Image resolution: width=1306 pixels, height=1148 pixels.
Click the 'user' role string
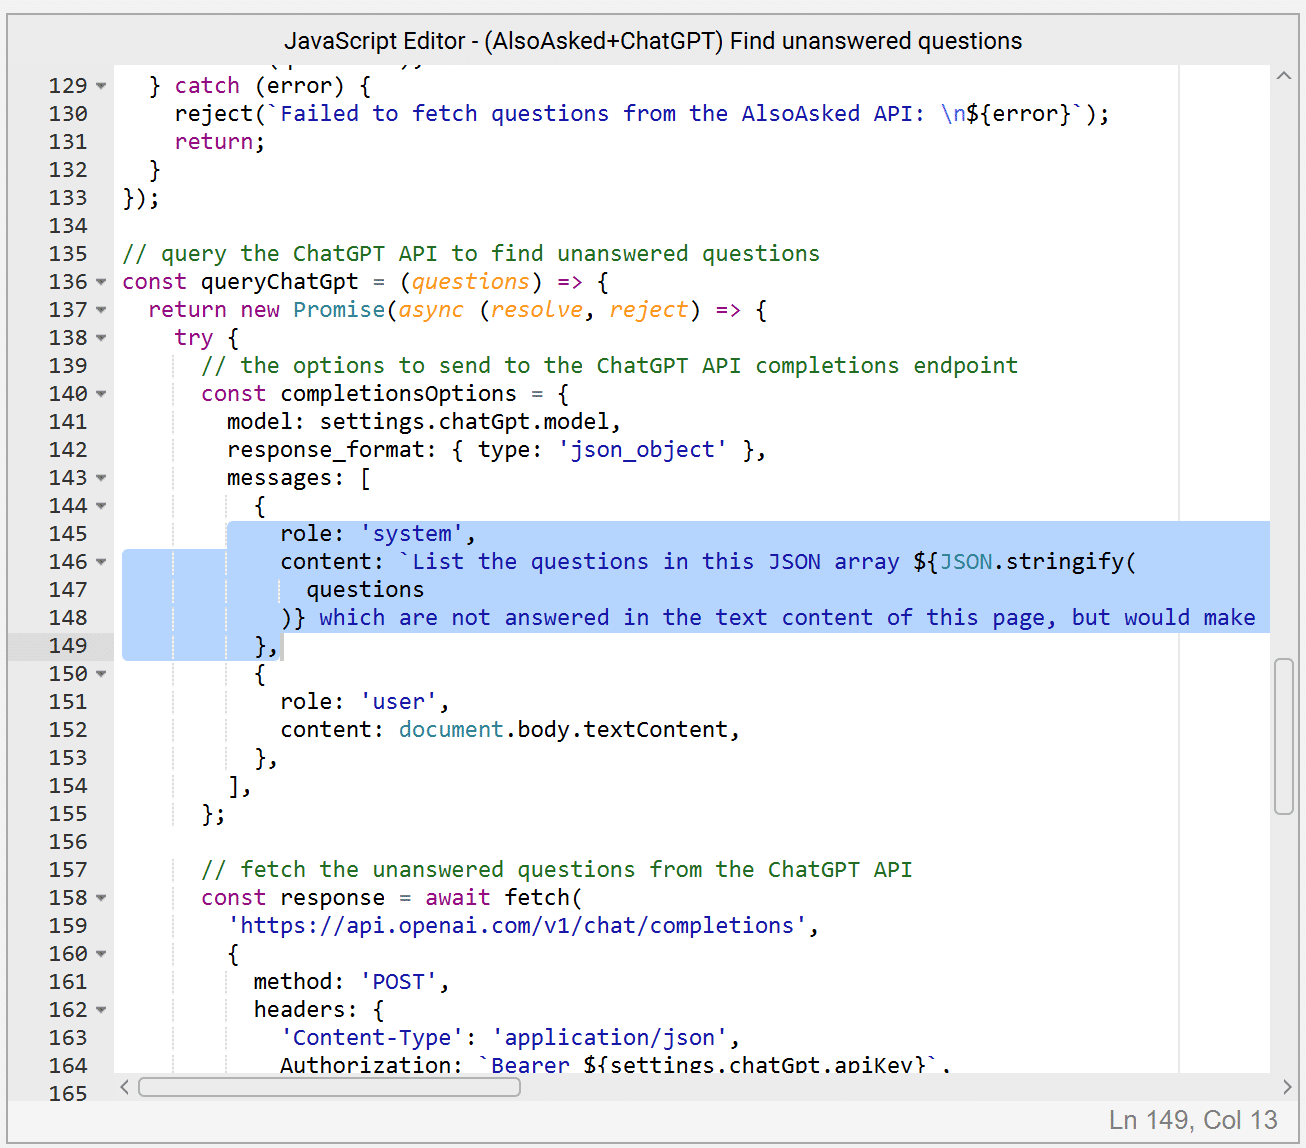[x=399, y=702]
